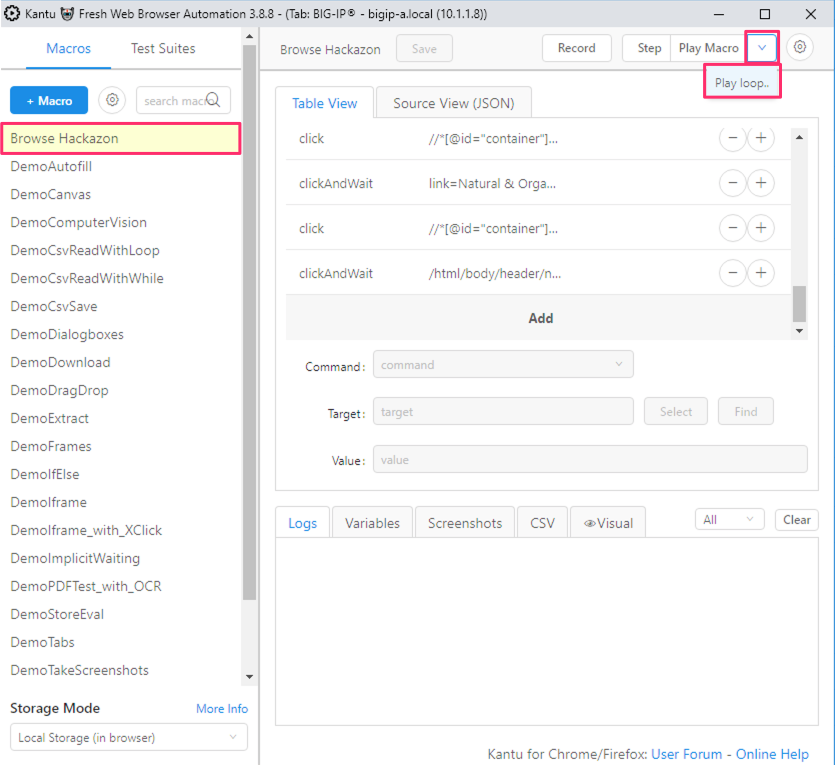The image size is (835, 765).
Task: Add command after /html/body/header row
Action: pyautogui.click(x=761, y=273)
